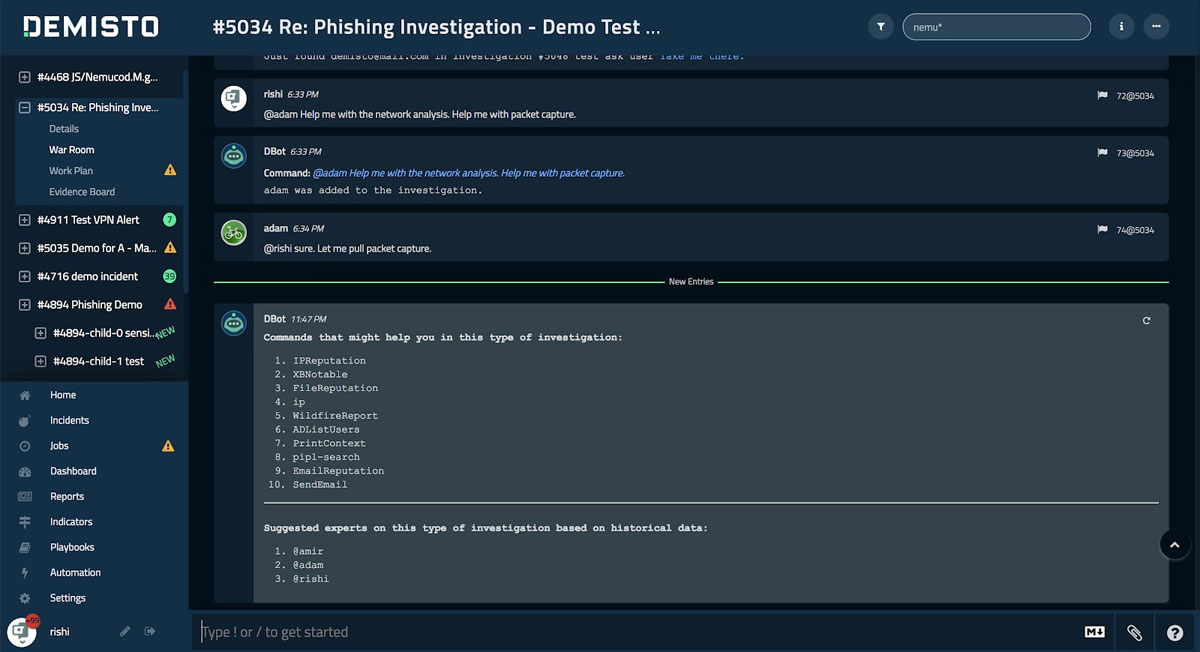
Task: Collapse incident #5034 Re: Phishing Inv
Action: [x=24, y=107]
